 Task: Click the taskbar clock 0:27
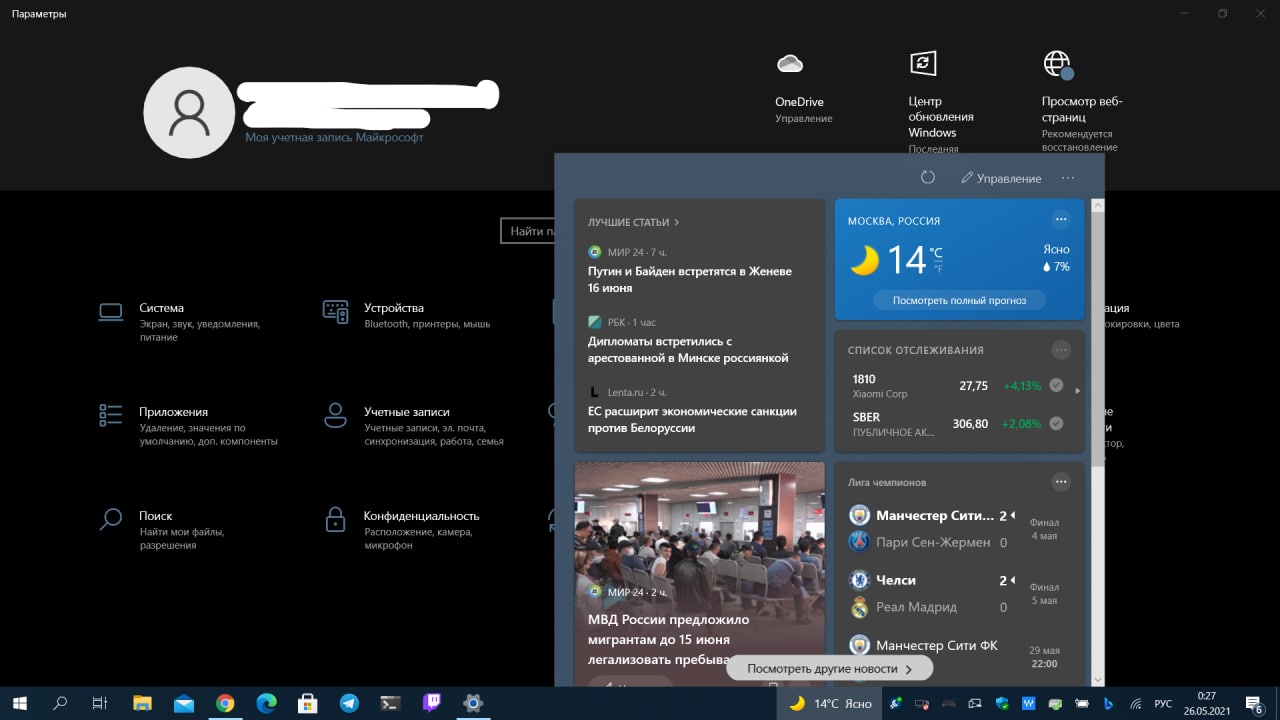pyautogui.click(x=1206, y=703)
